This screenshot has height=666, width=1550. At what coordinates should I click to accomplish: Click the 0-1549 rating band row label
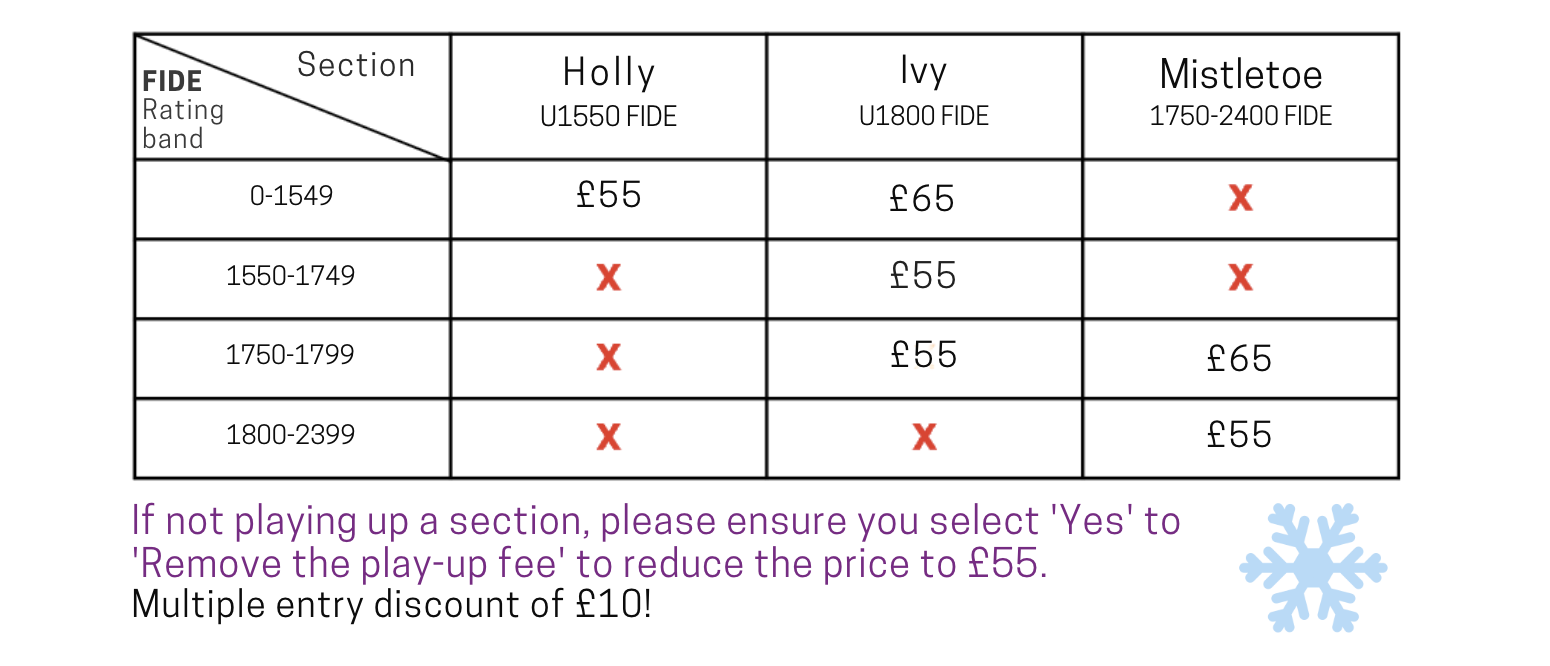(291, 195)
